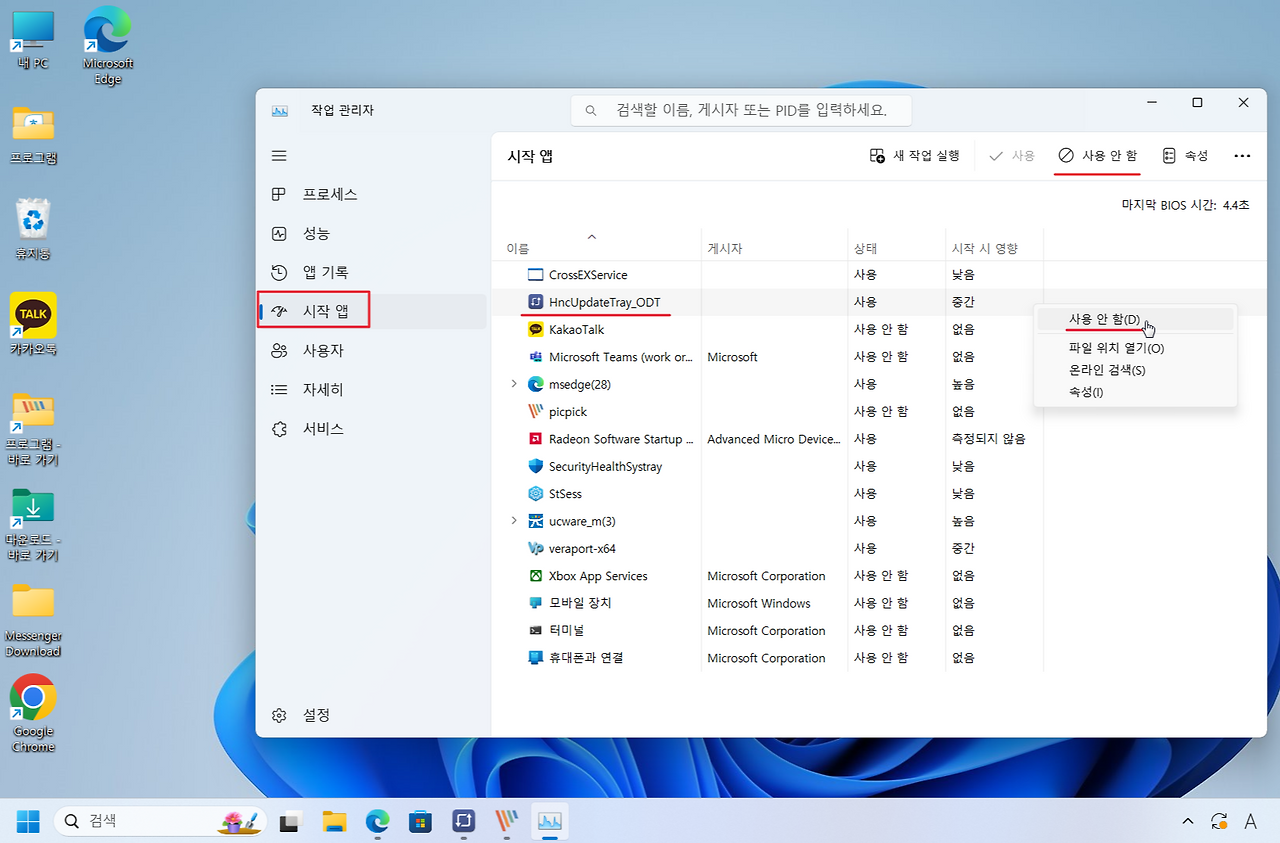Choose 속성(I) in context menu
Screen dimensions: 1280x843
coord(1135,392)
